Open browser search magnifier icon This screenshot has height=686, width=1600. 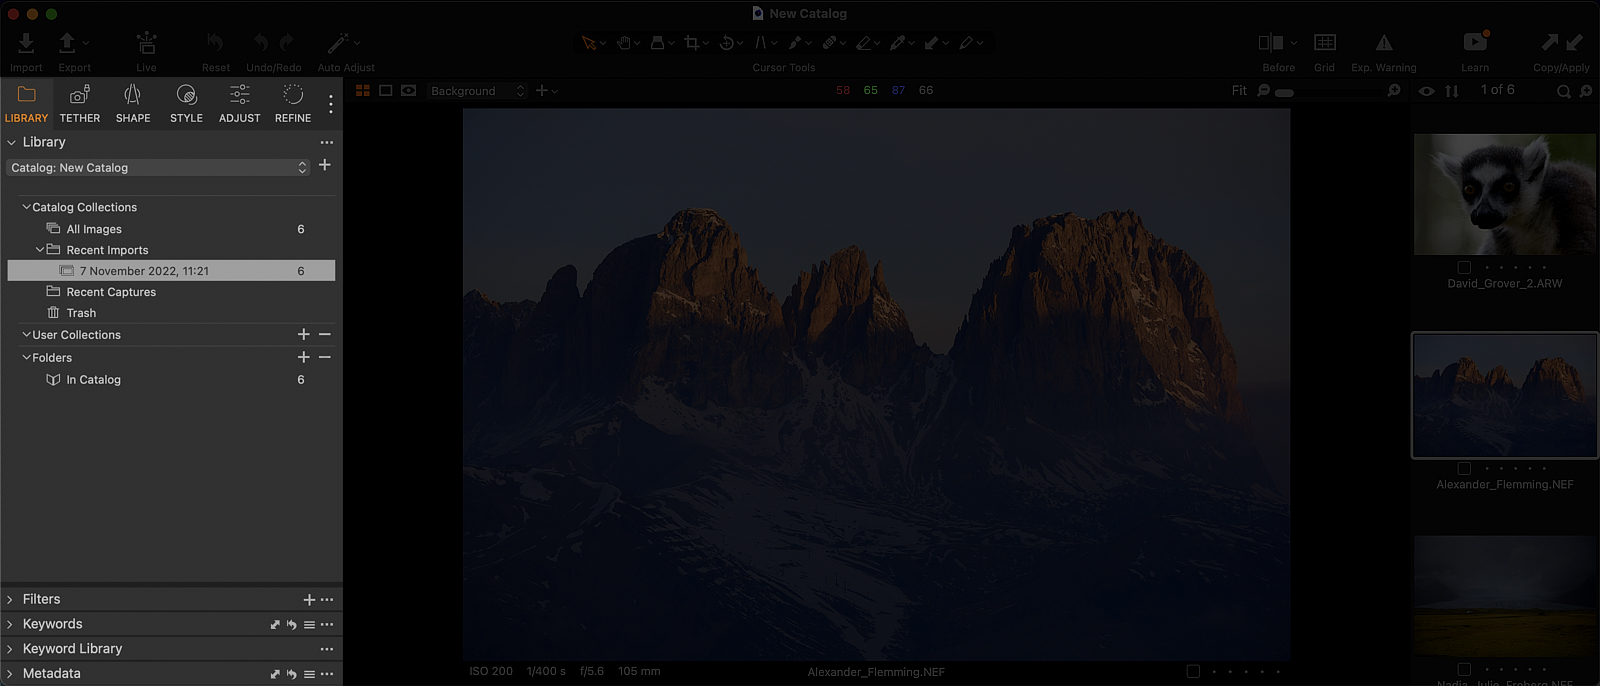(x=1564, y=91)
